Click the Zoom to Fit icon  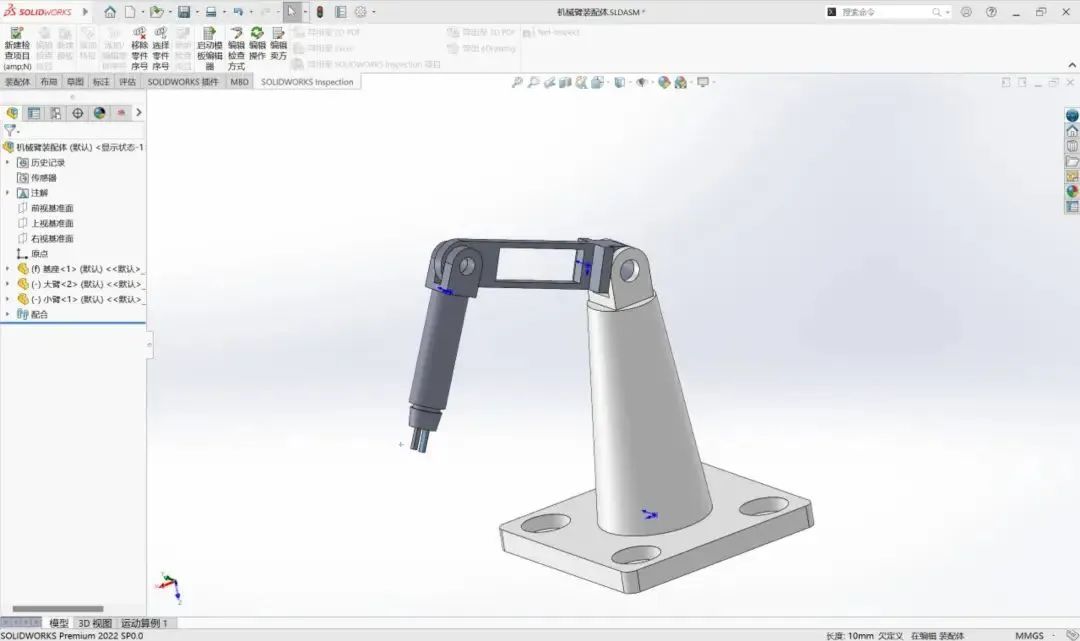pyautogui.click(x=517, y=82)
